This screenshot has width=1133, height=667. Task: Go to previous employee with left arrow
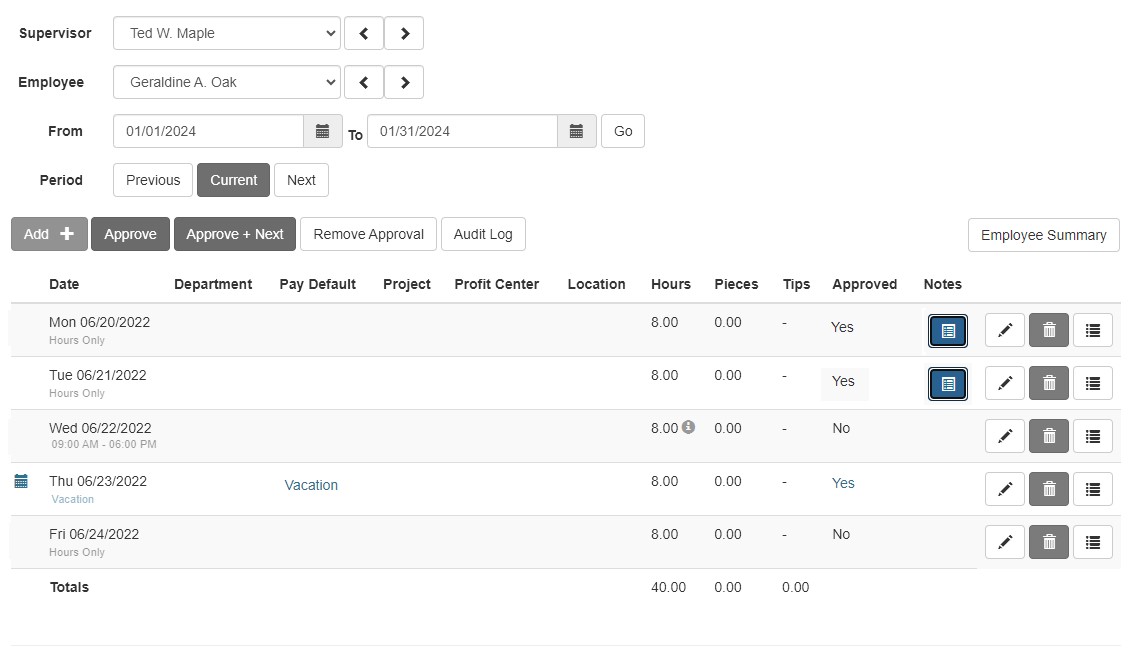364,82
